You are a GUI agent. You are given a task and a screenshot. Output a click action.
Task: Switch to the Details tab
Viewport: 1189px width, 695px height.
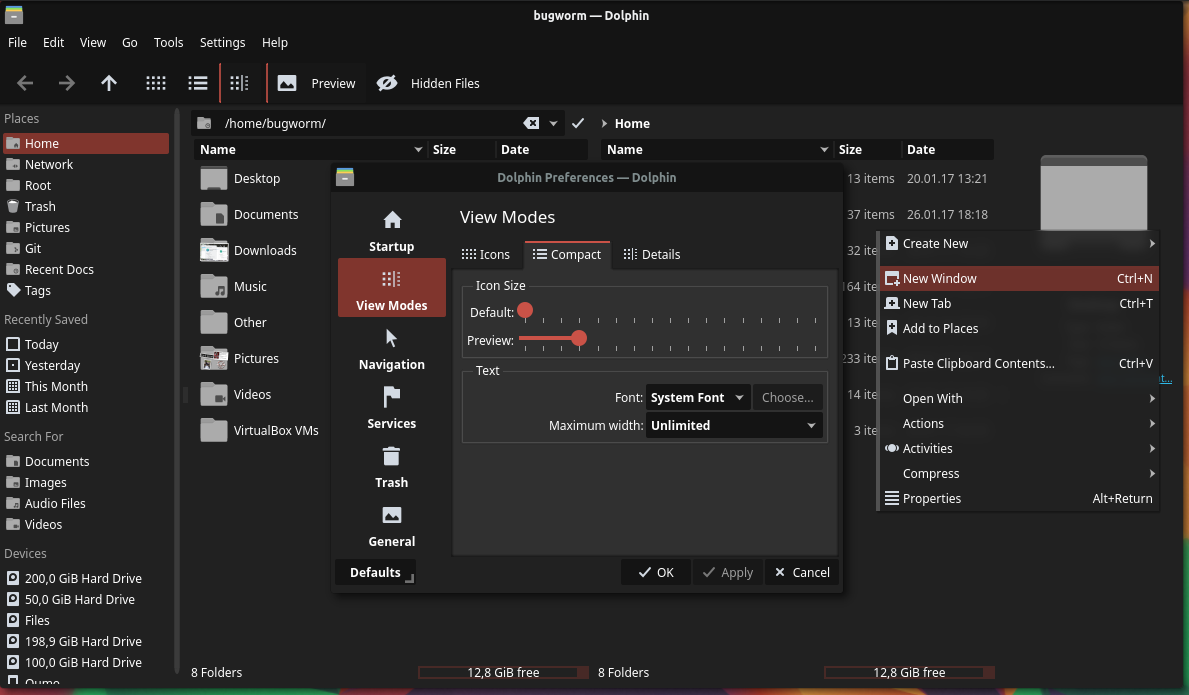tap(652, 255)
